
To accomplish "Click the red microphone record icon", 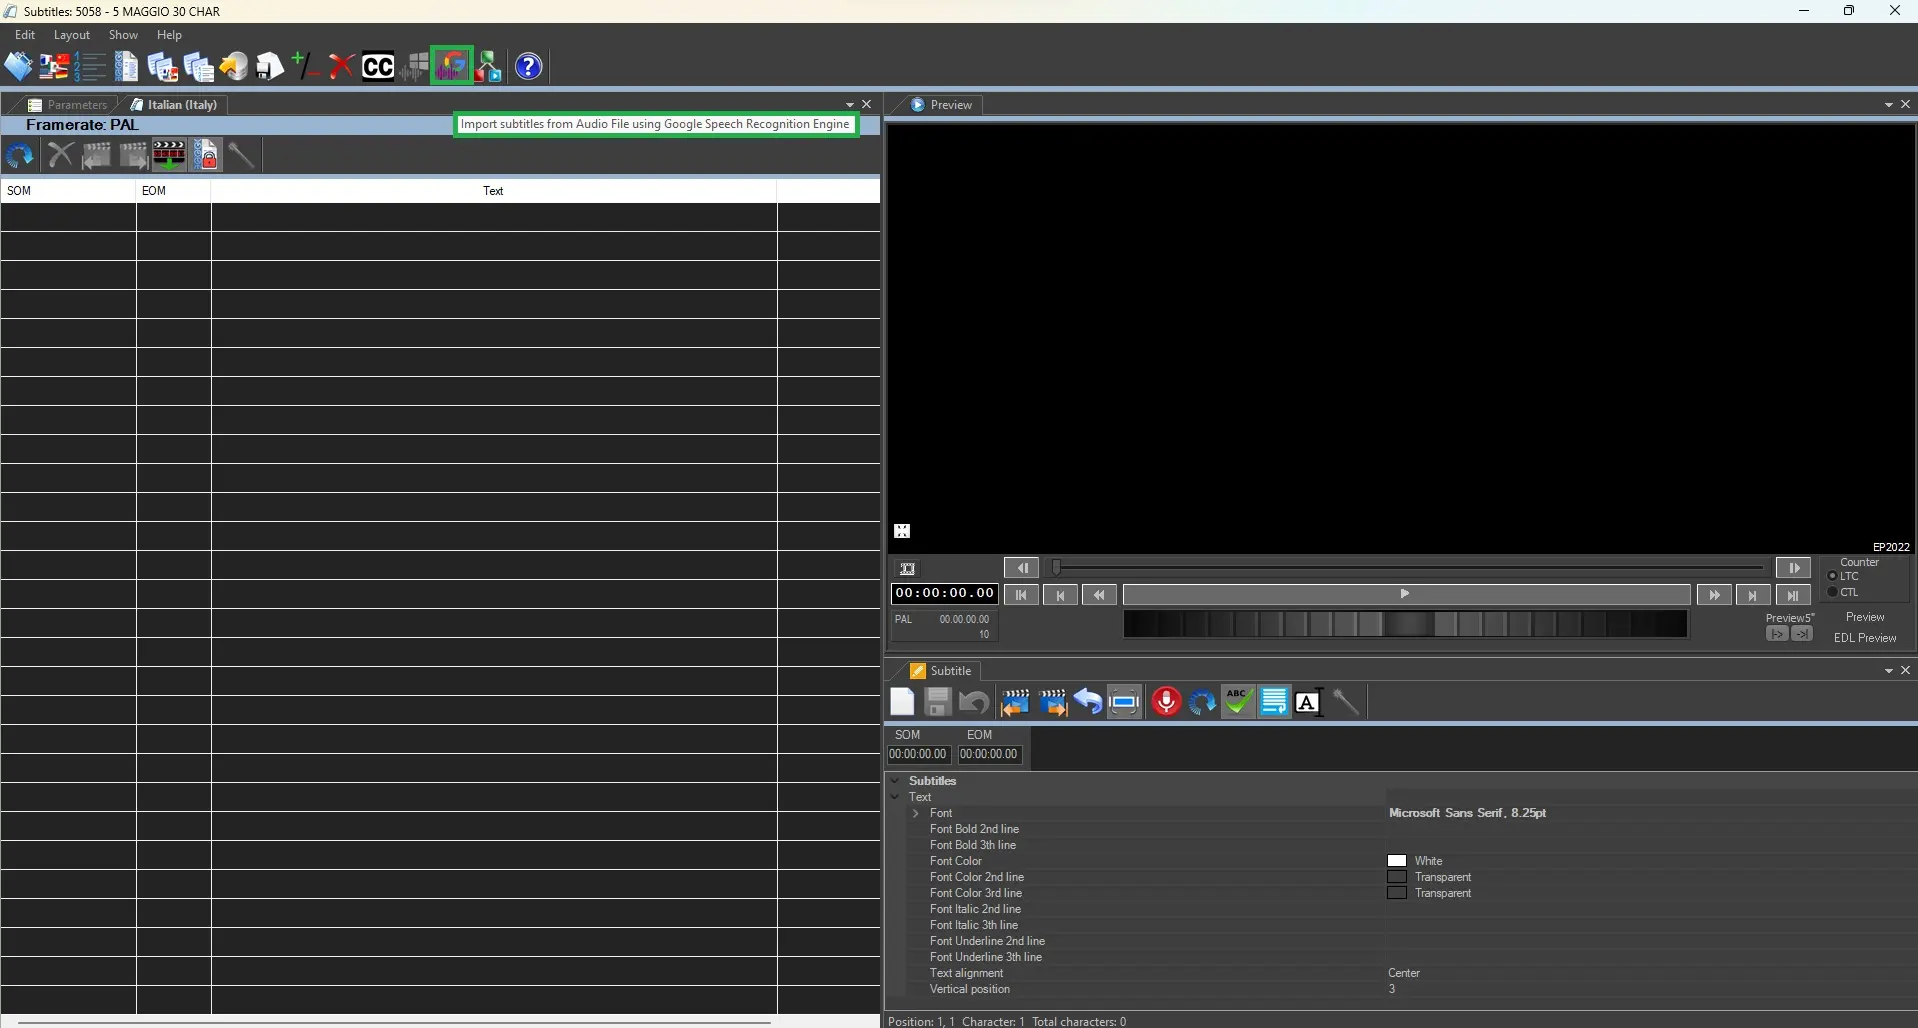I will tap(1165, 702).
